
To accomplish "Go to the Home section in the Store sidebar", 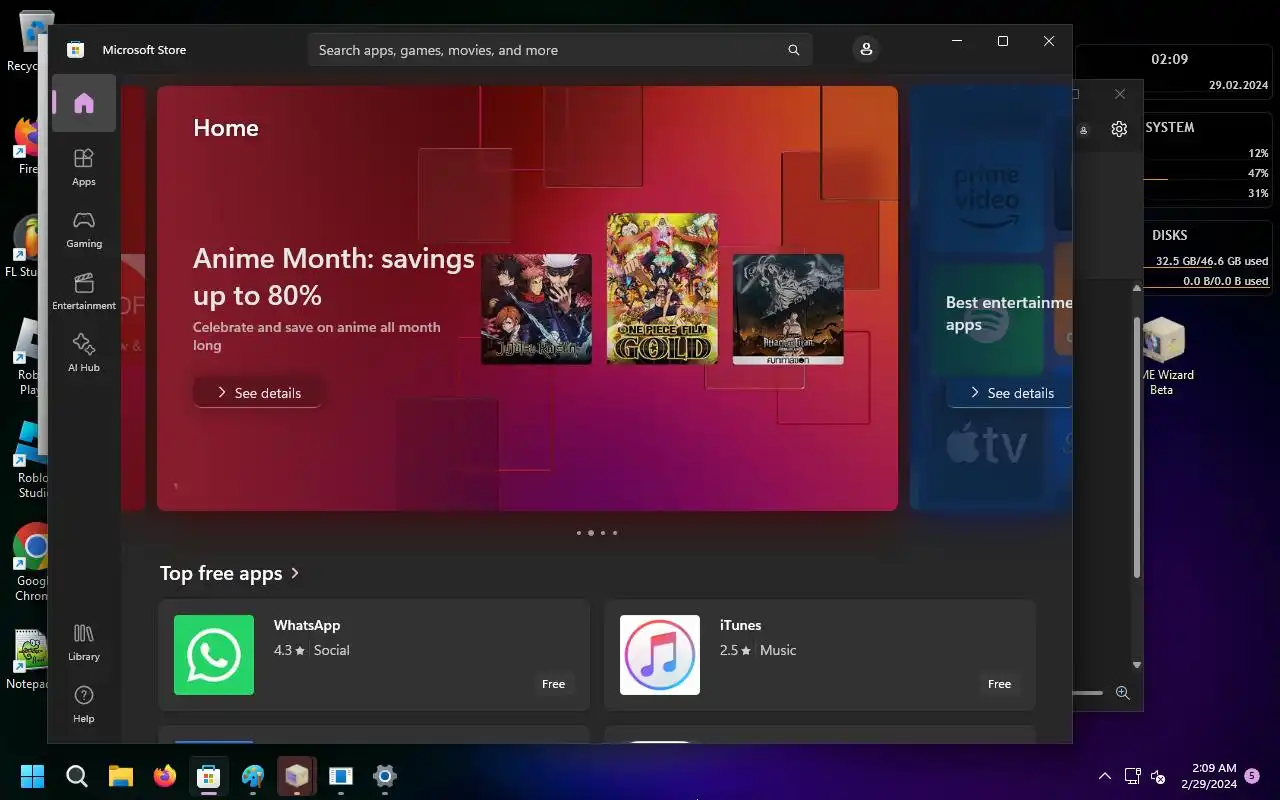I will (x=84, y=103).
